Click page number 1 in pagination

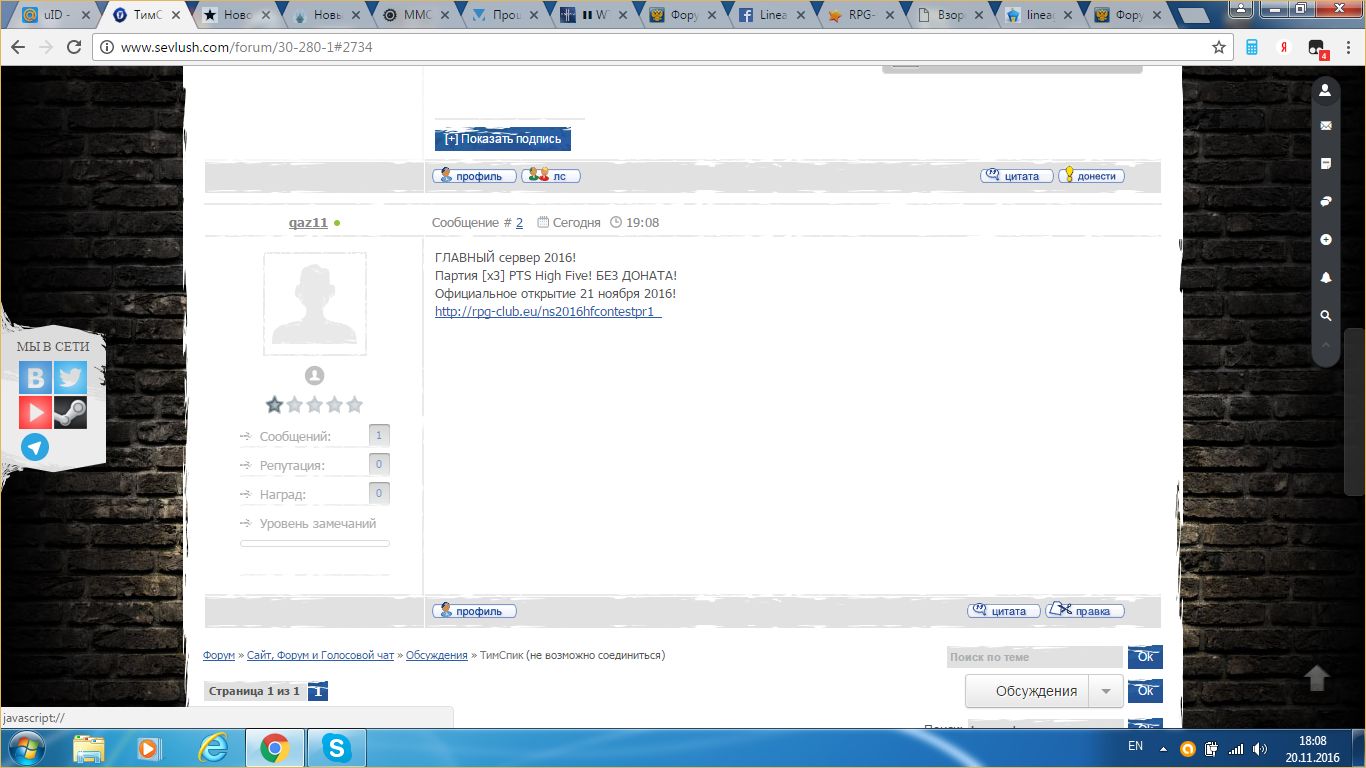(x=317, y=691)
